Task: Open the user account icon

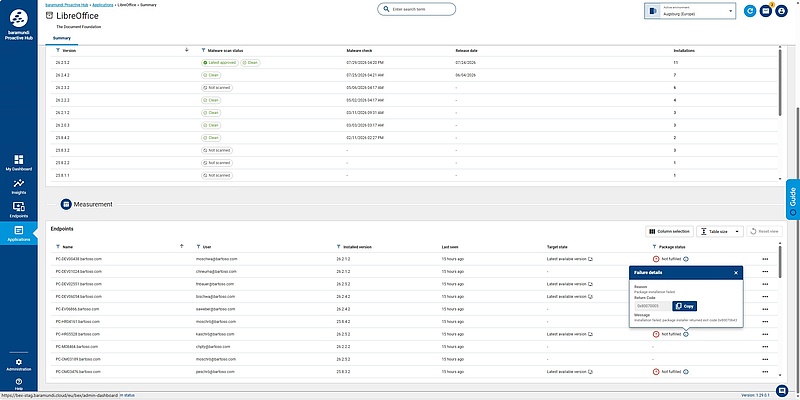Action: point(781,11)
